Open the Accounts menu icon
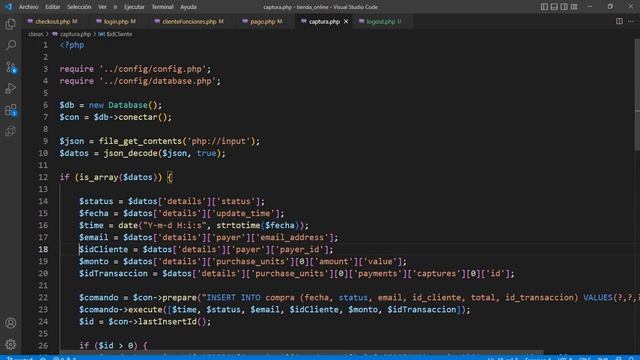640x360 pixels. [11, 323]
